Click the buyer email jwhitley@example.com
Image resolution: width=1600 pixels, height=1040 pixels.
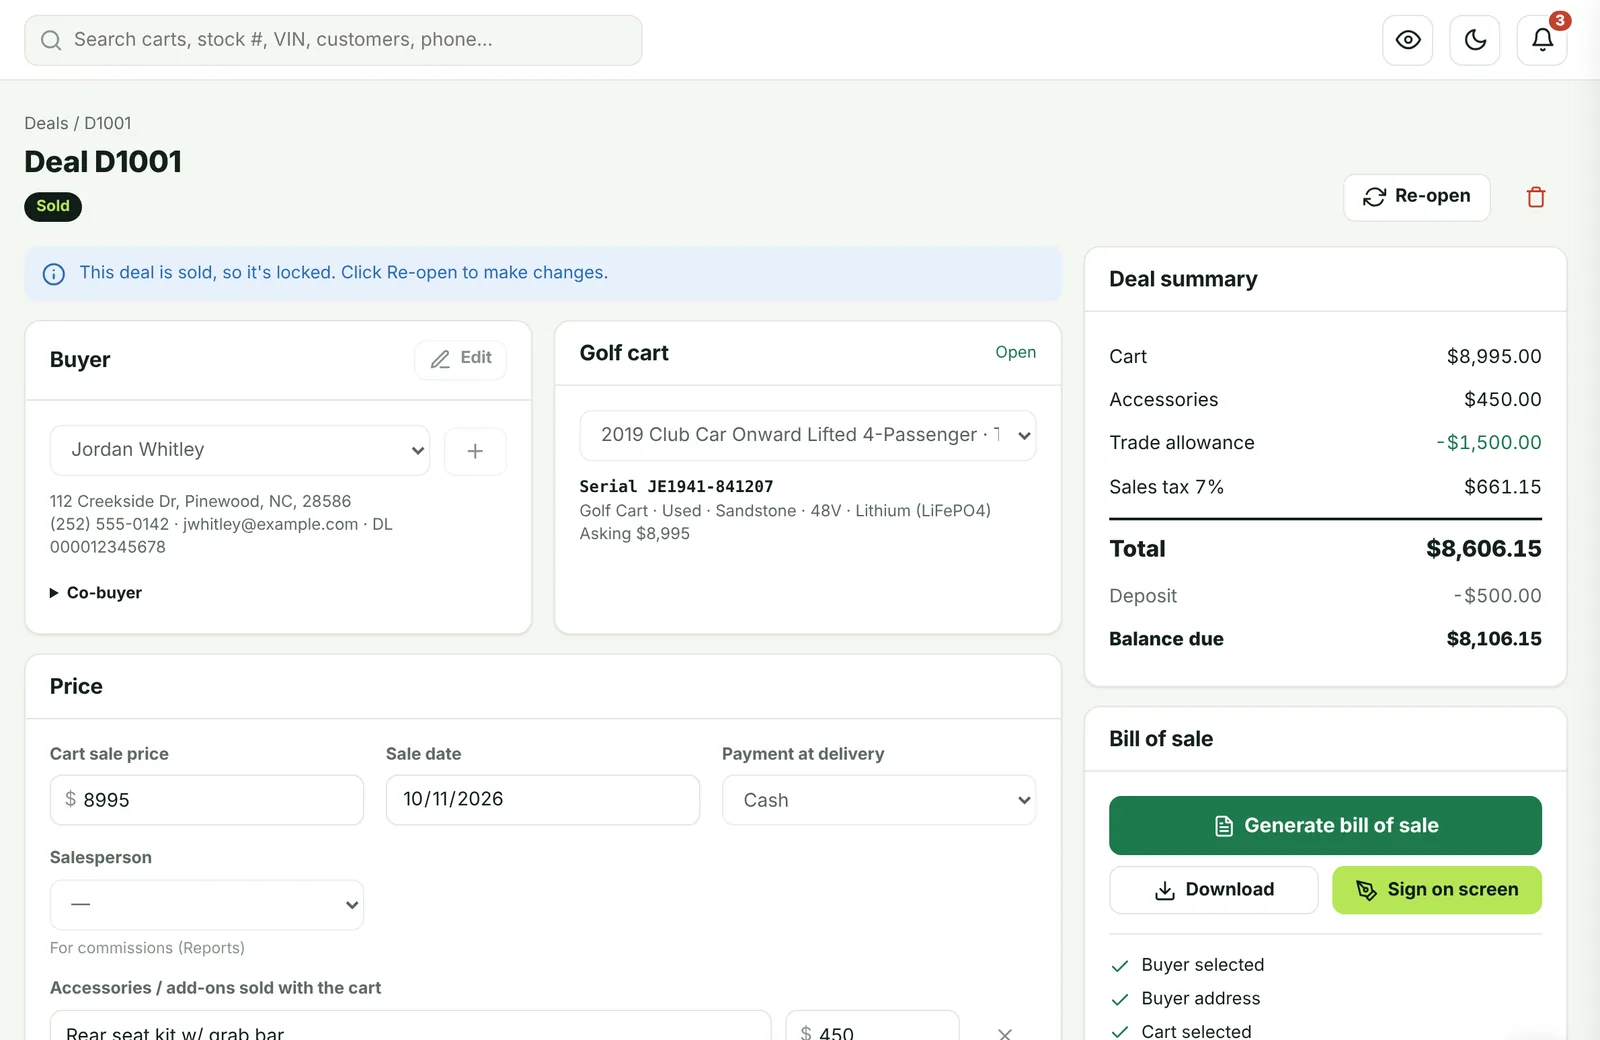(x=270, y=524)
